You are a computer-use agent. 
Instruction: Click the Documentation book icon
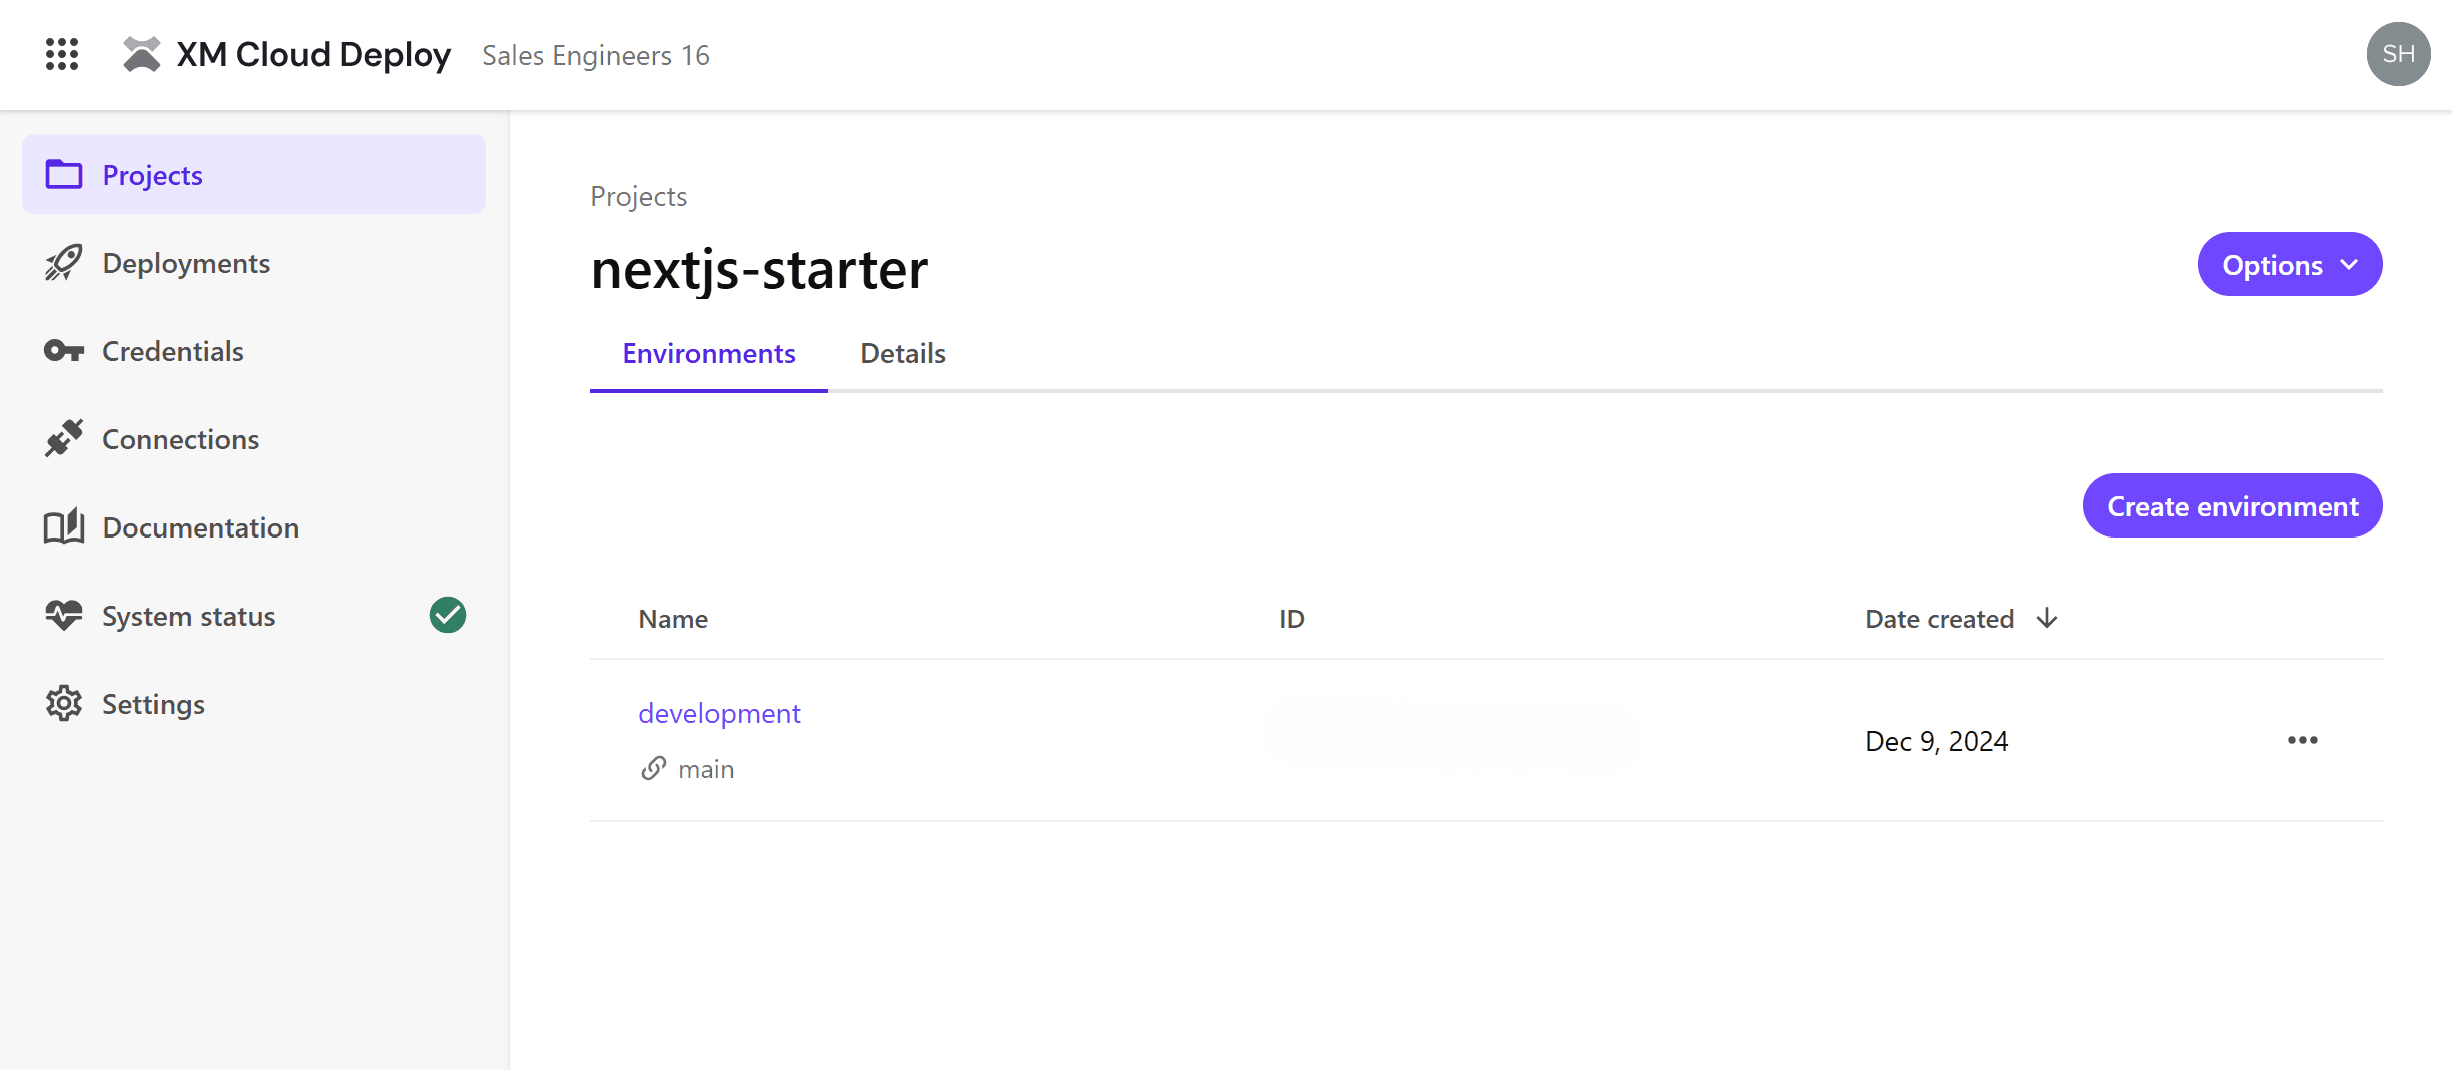[64, 527]
